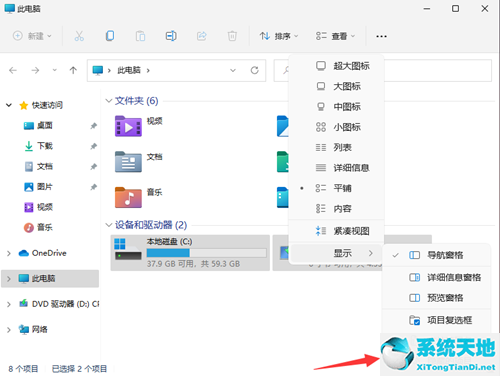Viewport: 500px width, 376px height.
Task: Open the 音乐 folder icon in main pane
Action: tap(128, 197)
